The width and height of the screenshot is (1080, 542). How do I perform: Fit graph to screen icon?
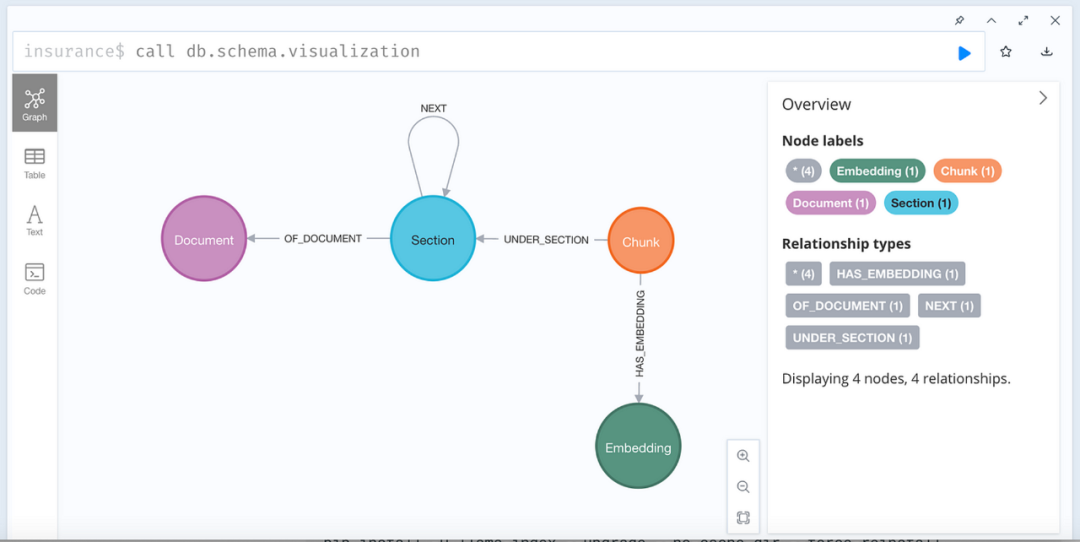(743, 518)
